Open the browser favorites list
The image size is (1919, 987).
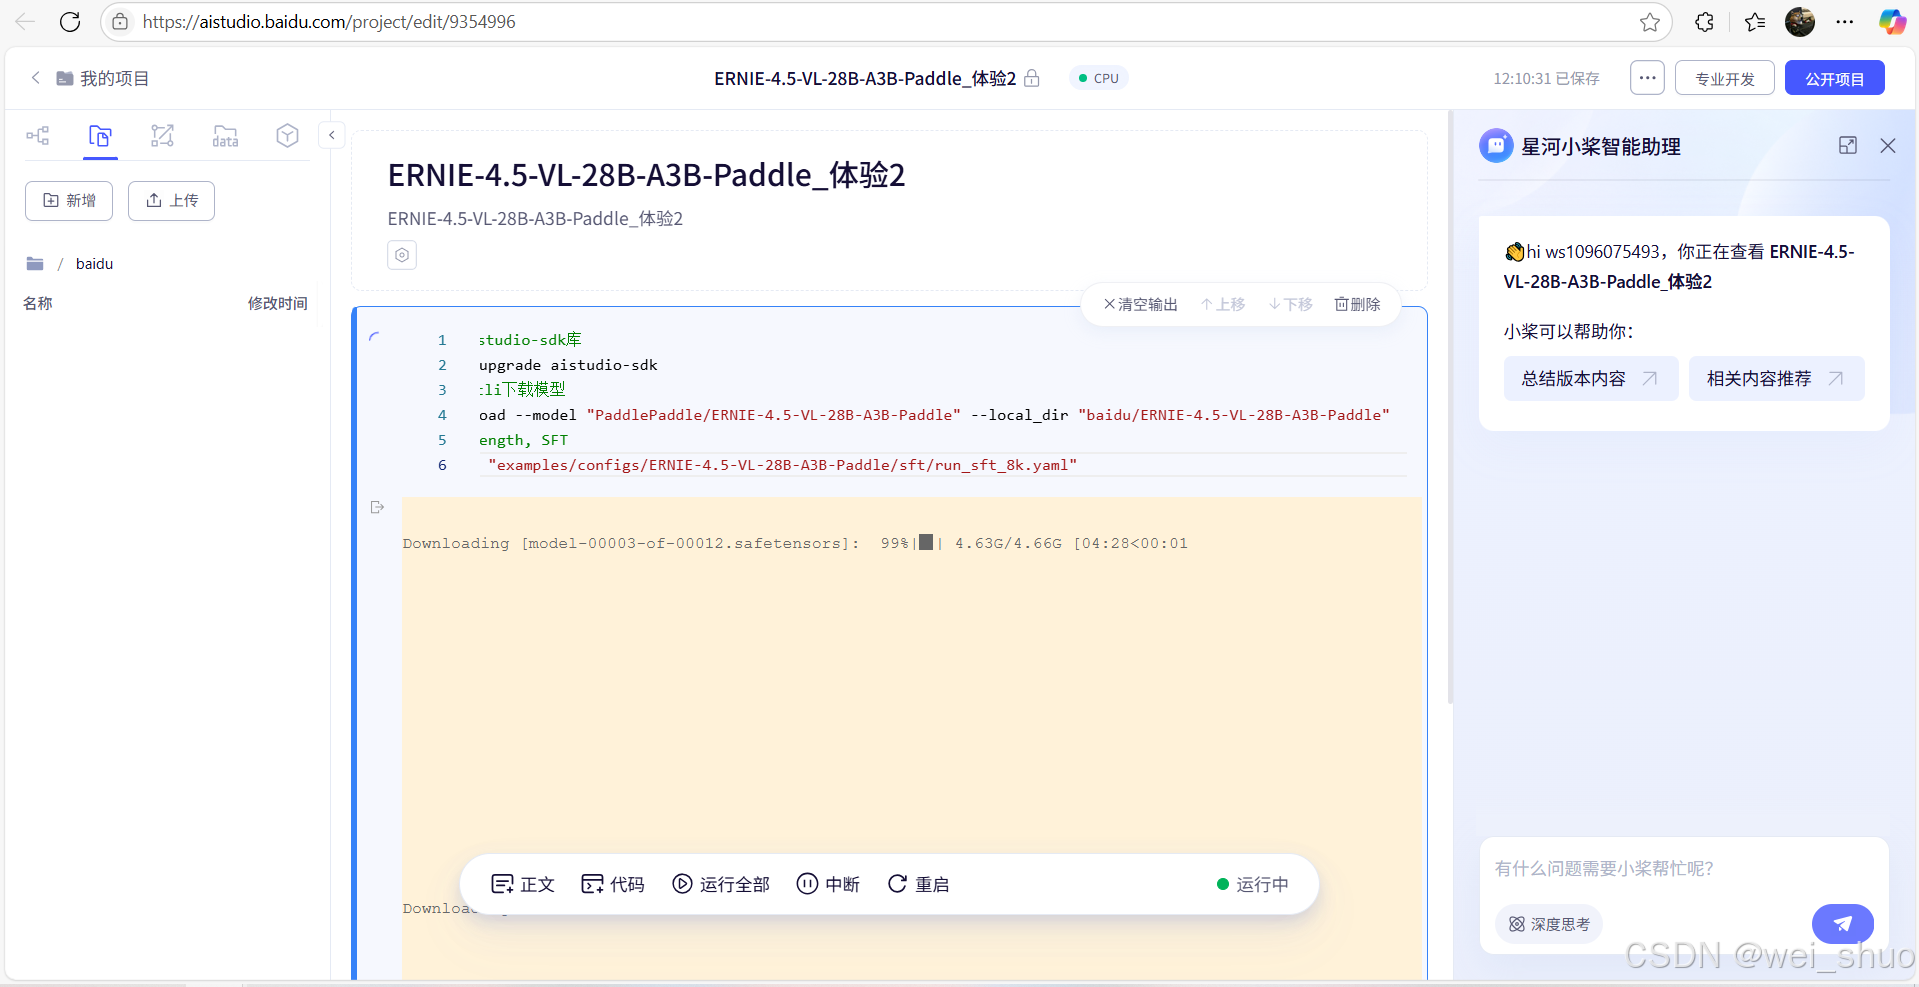pyautogui.click(x=1755, y=22)
